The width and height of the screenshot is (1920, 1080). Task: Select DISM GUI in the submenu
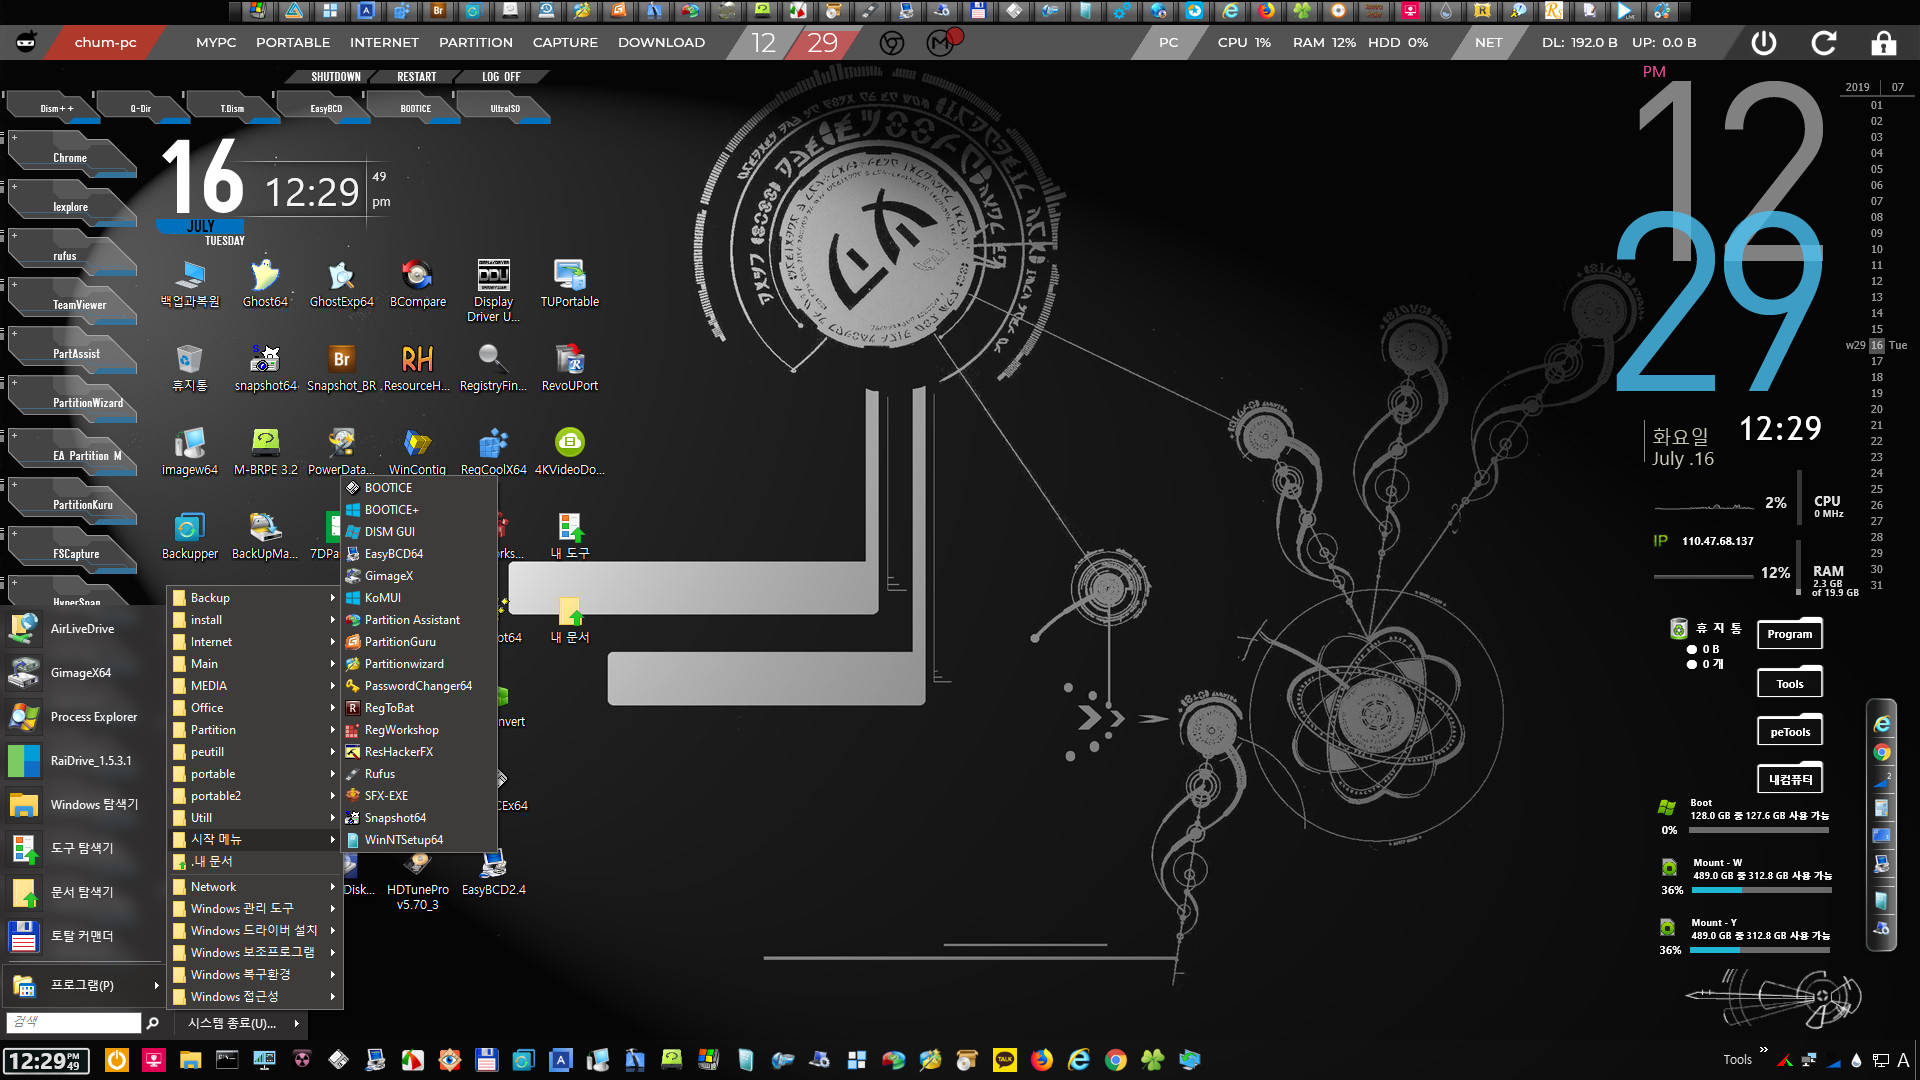(419, 532)
